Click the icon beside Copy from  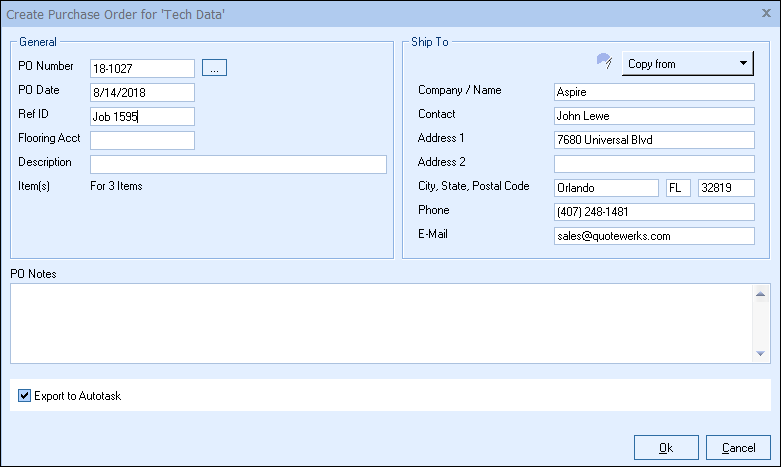[603, 62]
